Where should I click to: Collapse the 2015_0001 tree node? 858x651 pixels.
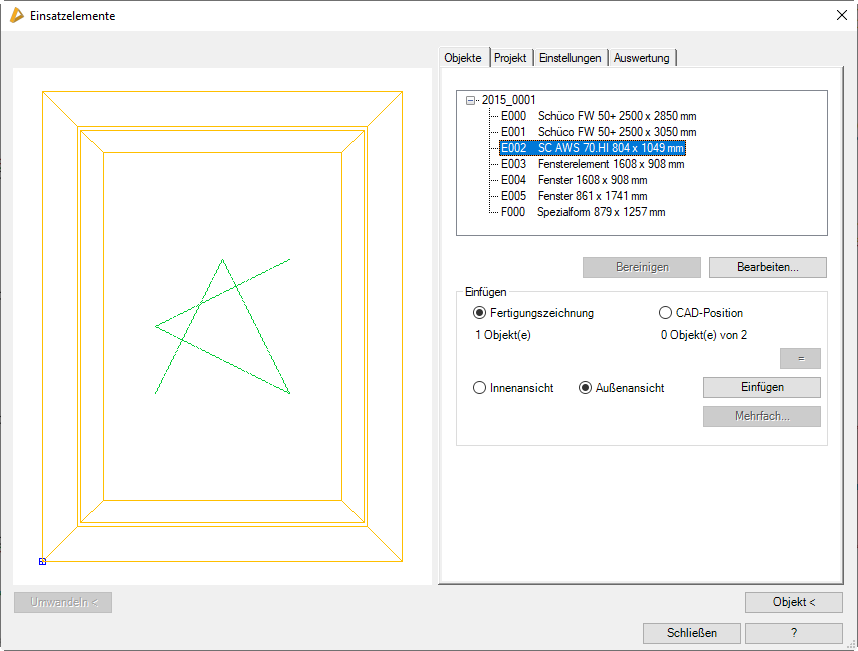click(471, 100)
